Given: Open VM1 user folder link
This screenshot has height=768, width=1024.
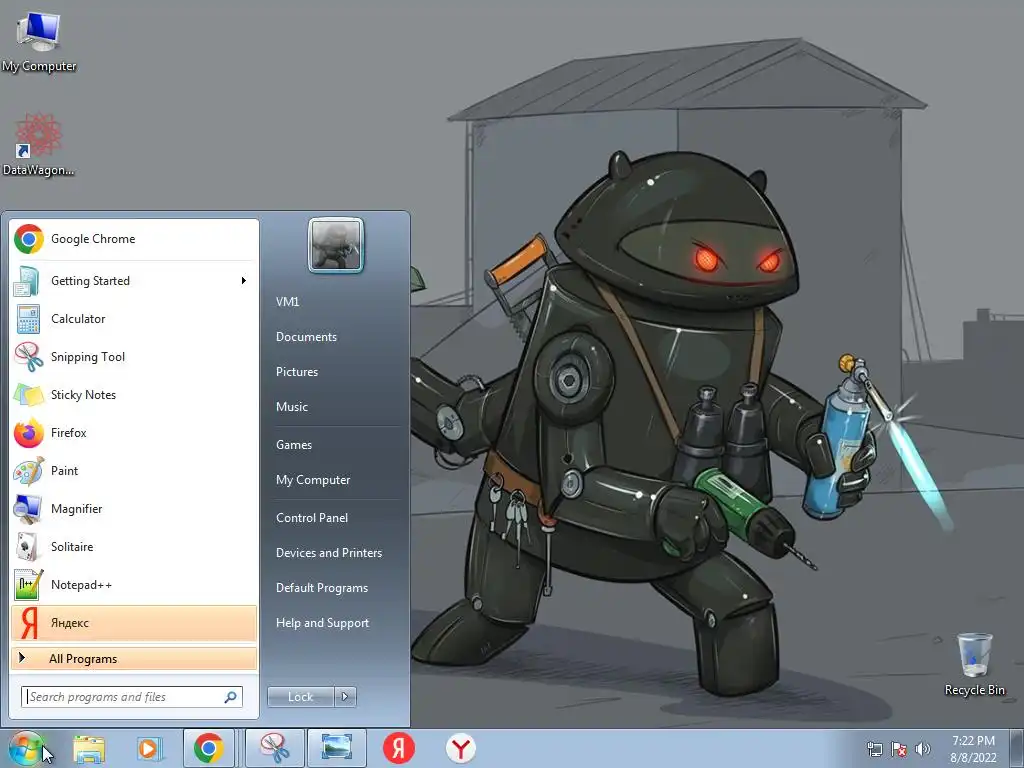Looking at the screenshot, I should coord(287,302).
